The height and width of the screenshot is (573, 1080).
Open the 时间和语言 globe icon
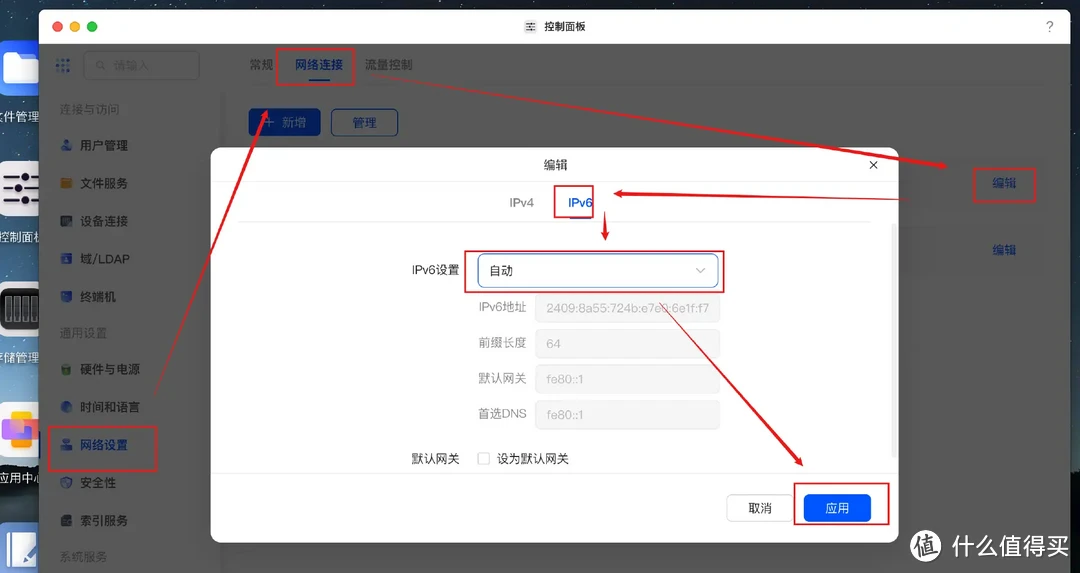click(66, 407)
